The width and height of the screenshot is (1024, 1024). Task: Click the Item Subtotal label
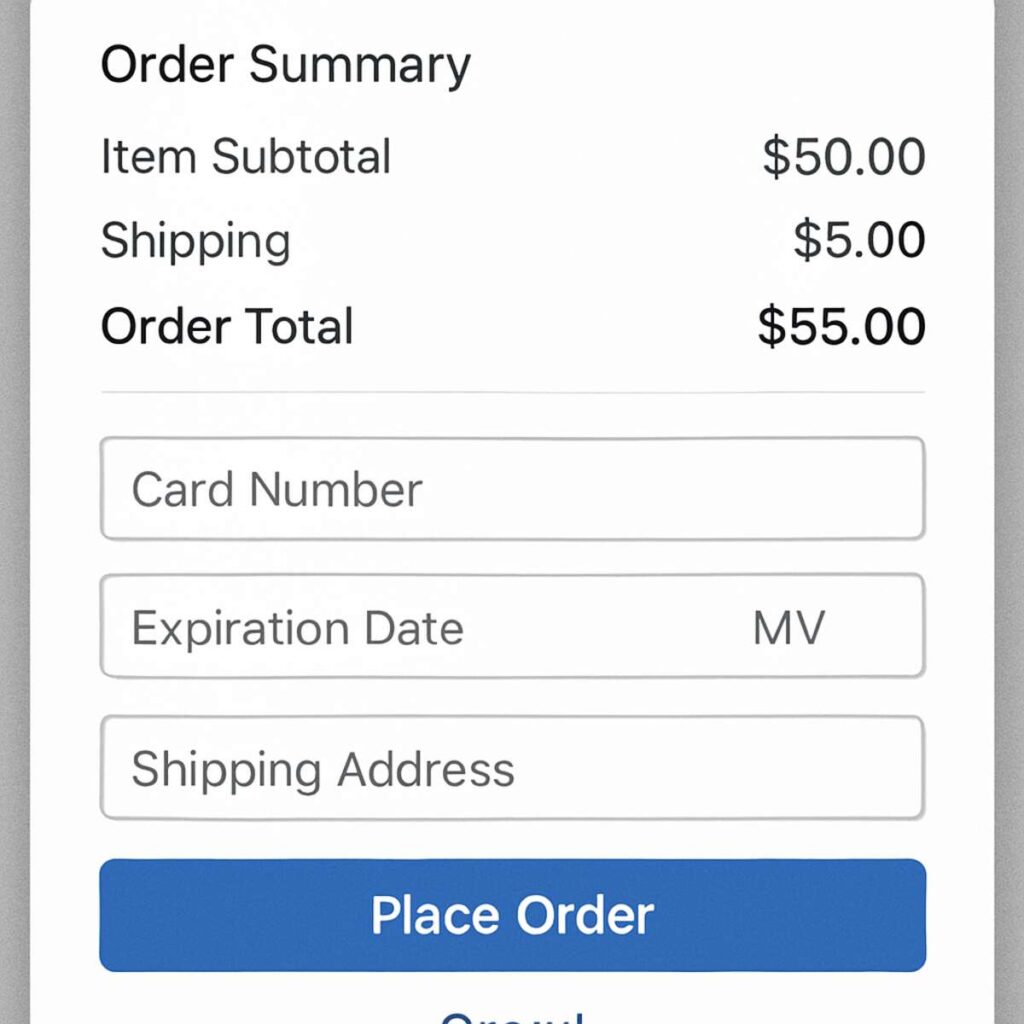(x=244, y=156)
